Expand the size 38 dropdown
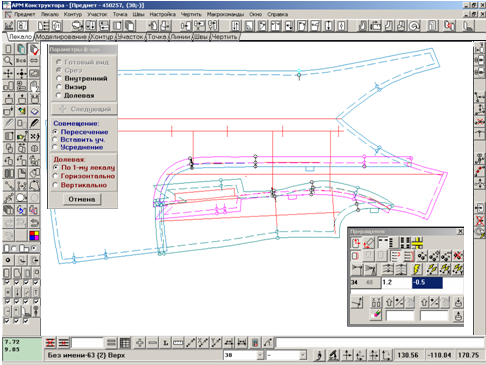Image resolution: width=486 pixels, height=365 pixels. [x=260, y=355]
